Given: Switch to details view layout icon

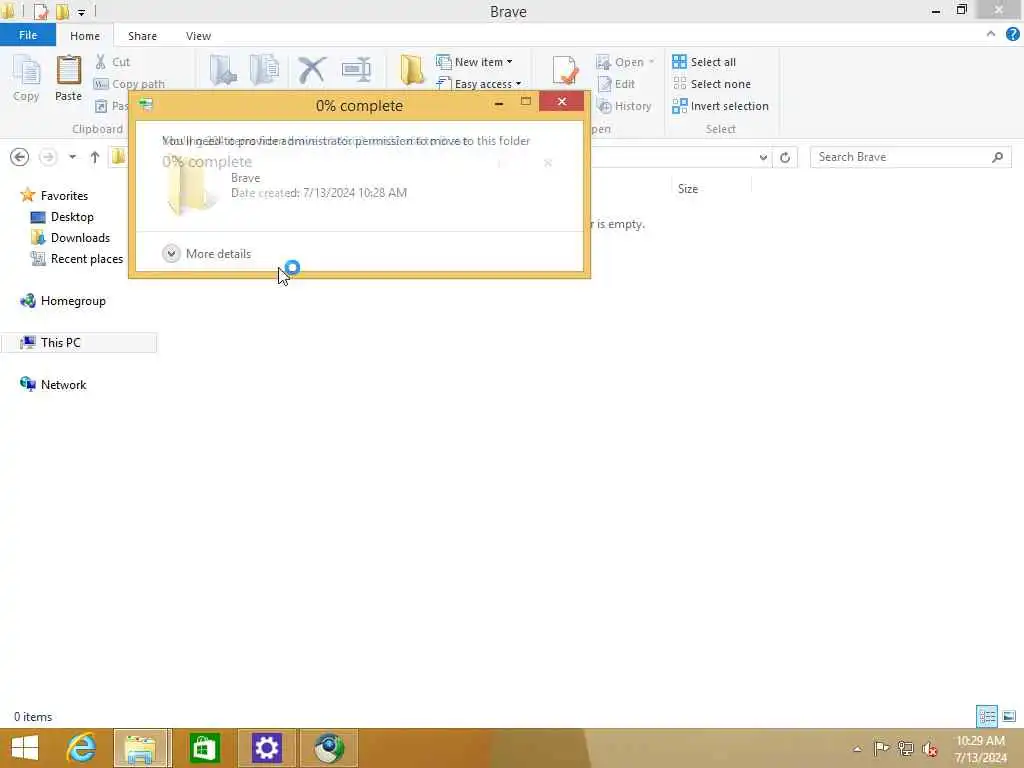Looking at the screenshot, I should 987,716.
